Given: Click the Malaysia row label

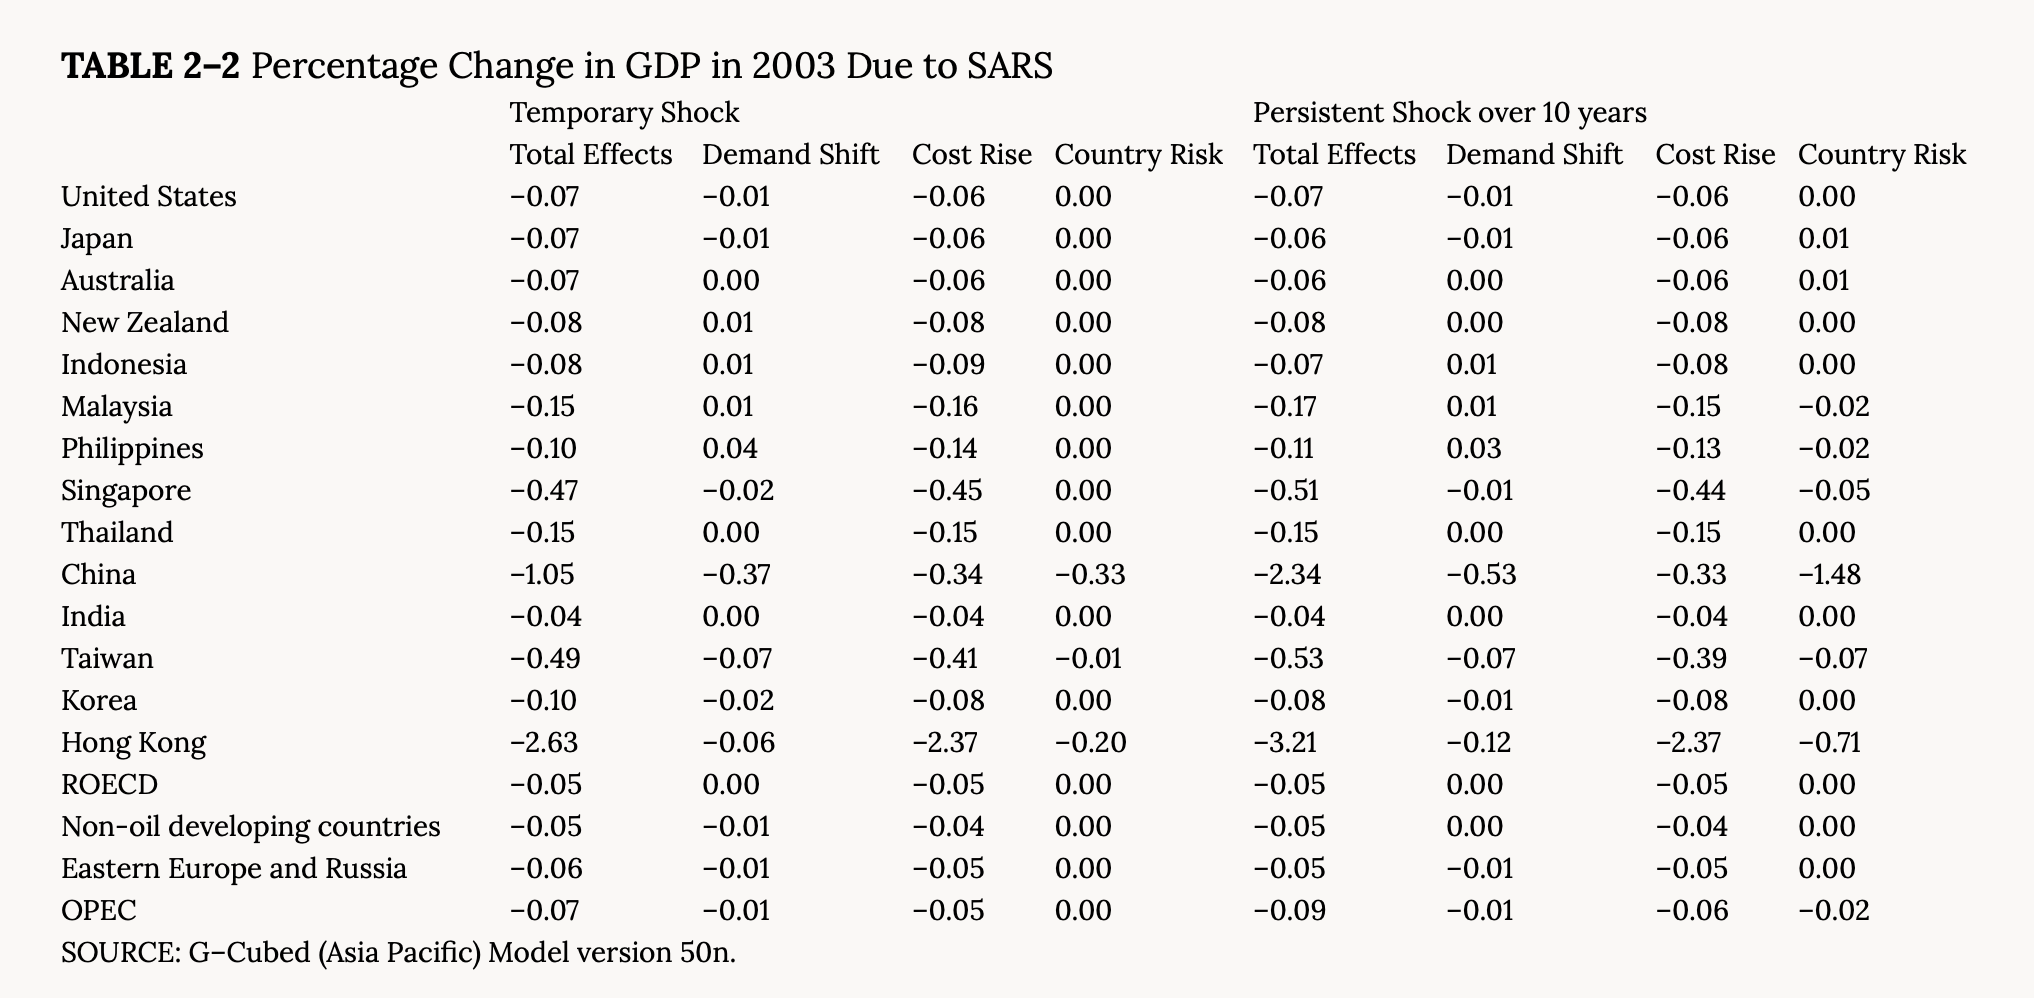Looking at the screenshot, I should [116, 406].
